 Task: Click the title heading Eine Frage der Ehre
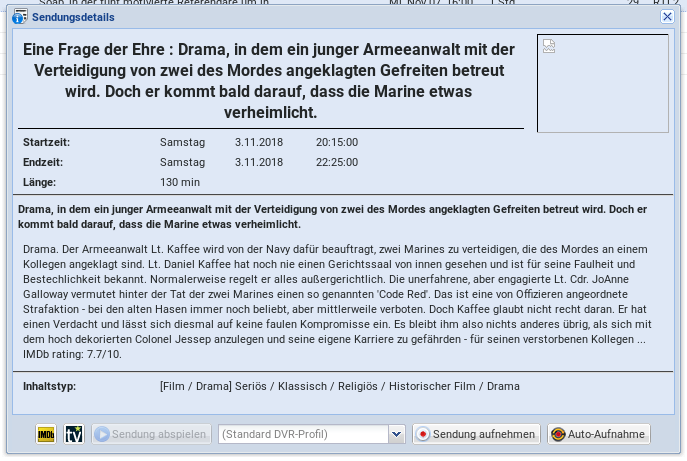click(x=271, y=81)
